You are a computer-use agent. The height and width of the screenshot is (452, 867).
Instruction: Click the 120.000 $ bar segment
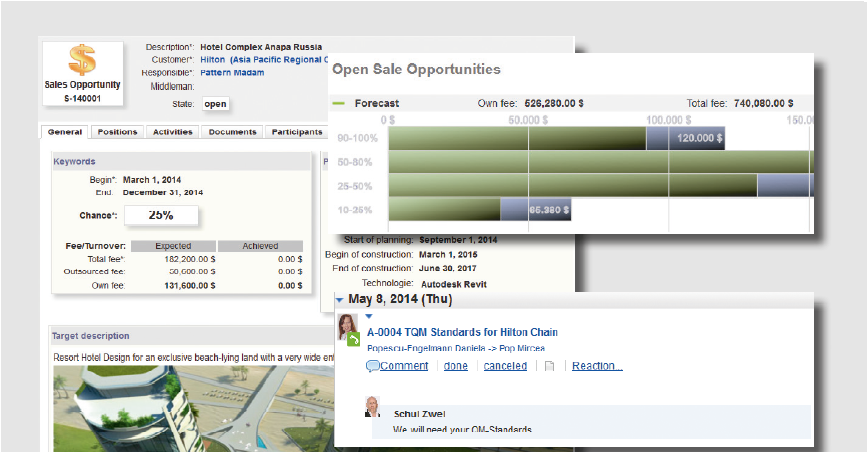click(686, 138)
